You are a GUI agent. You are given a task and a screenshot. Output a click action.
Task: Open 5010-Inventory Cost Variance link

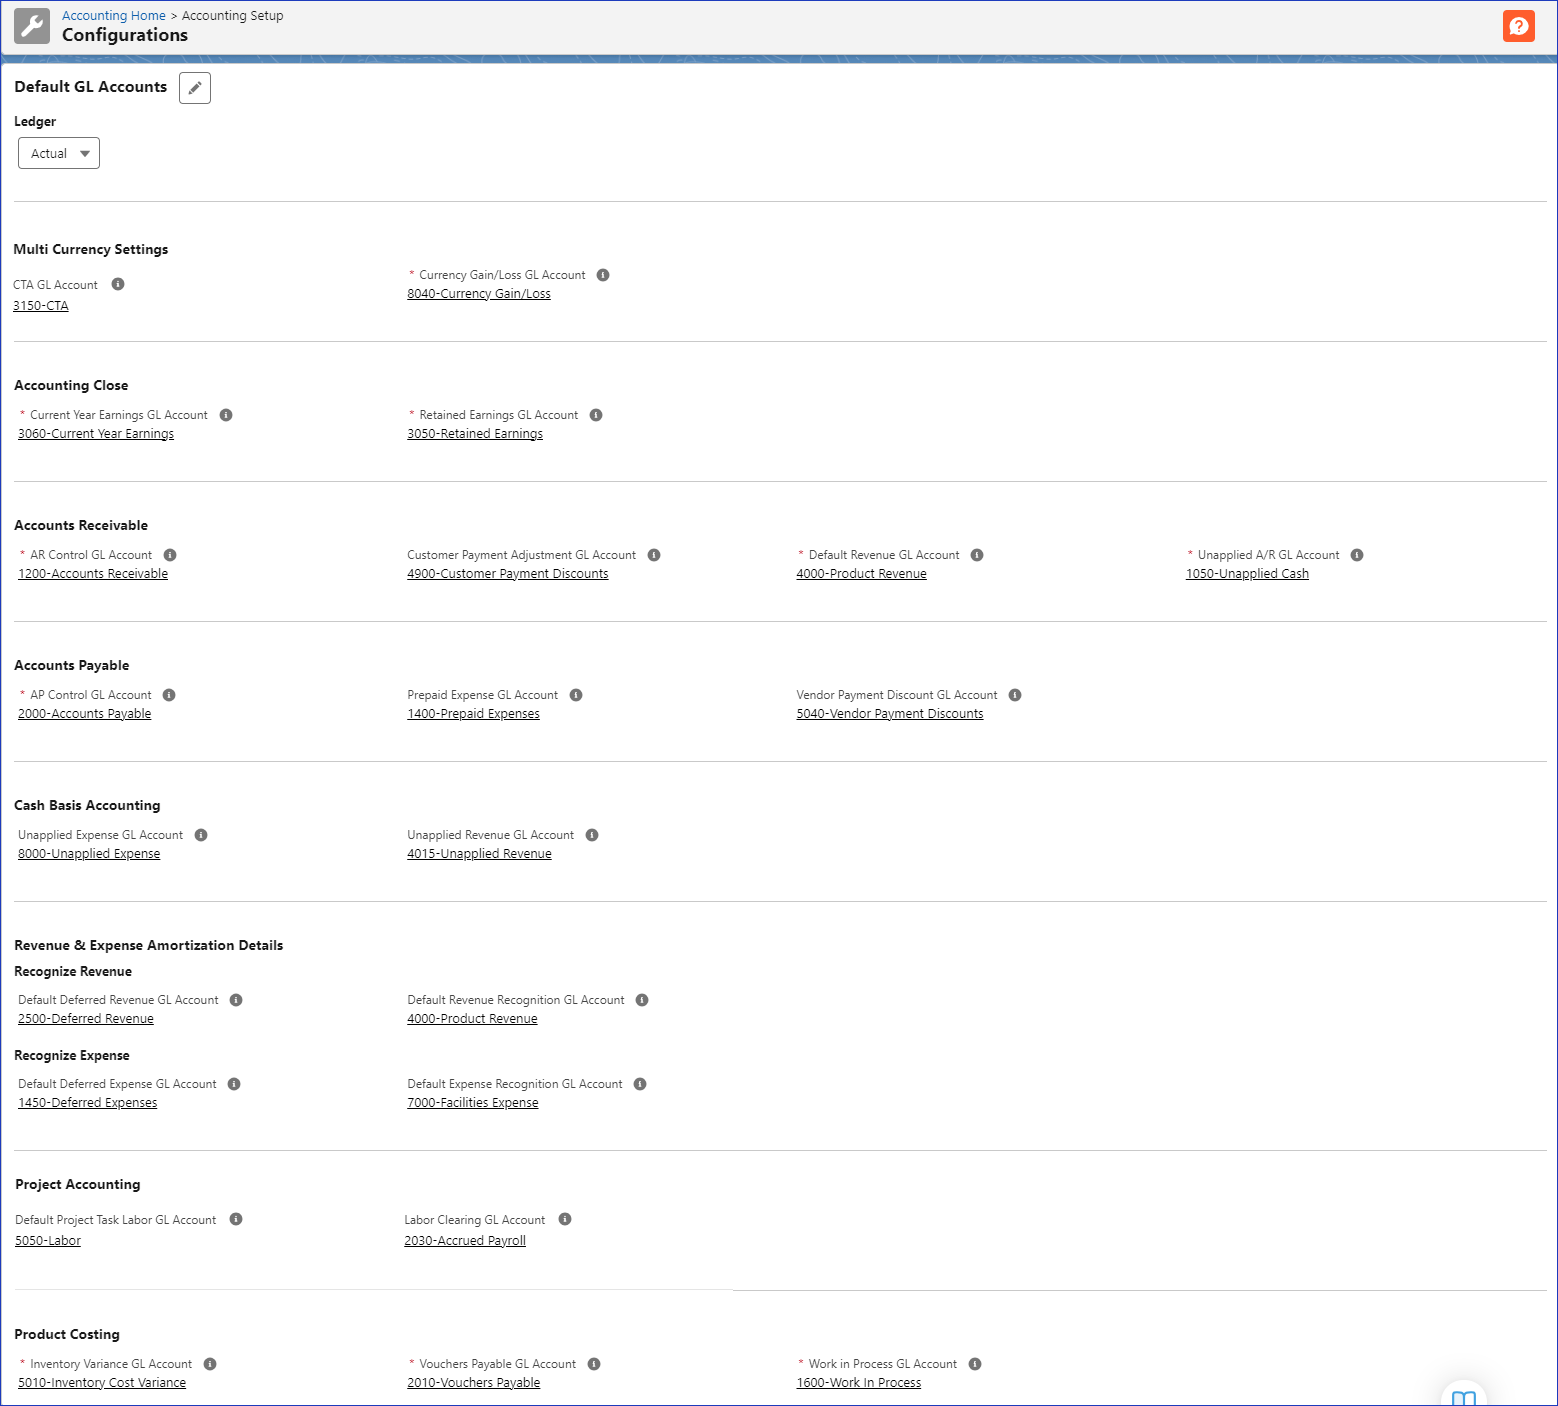tap(102, 1383)
